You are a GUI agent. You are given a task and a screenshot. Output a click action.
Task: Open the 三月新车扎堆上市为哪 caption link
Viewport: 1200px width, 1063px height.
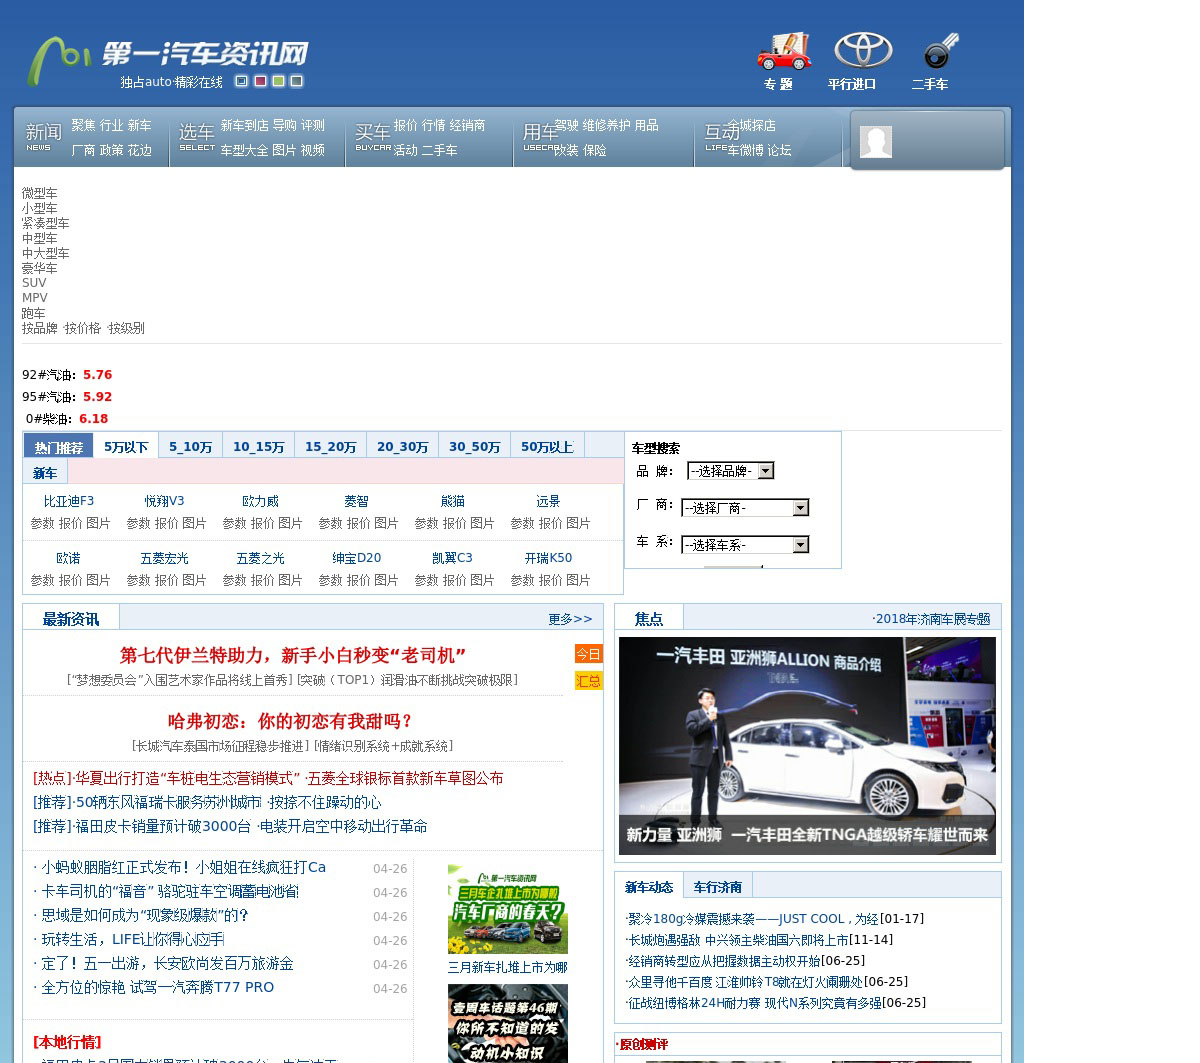(508, 967)
